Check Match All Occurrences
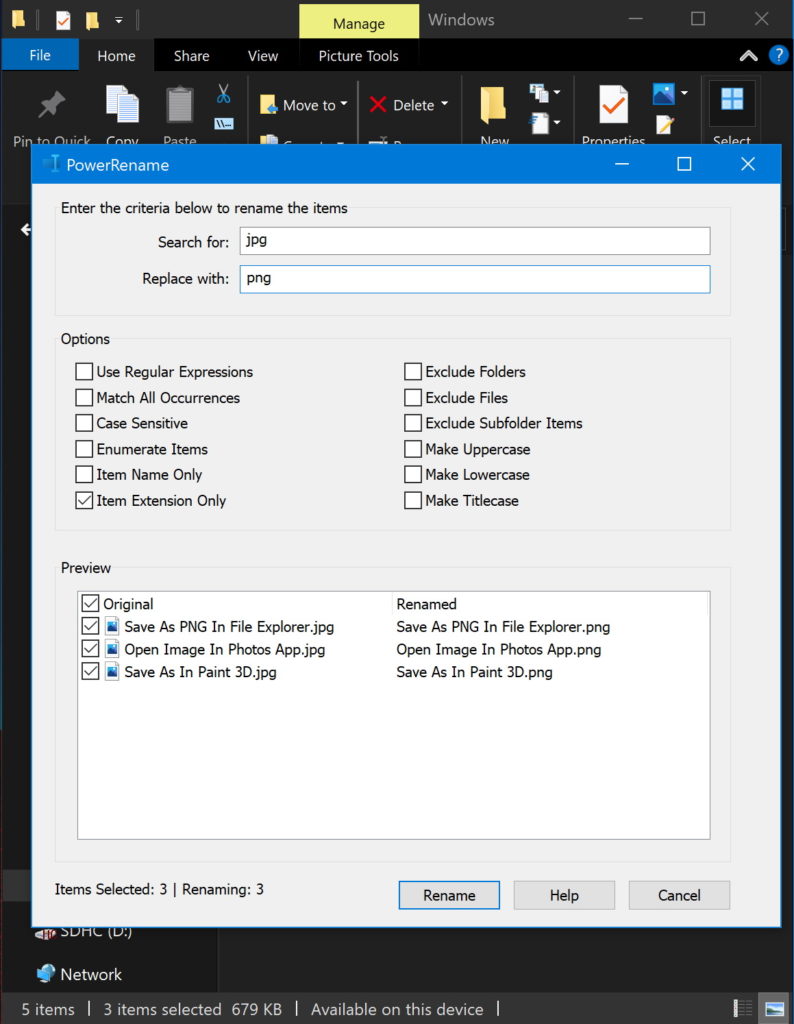 84,398
